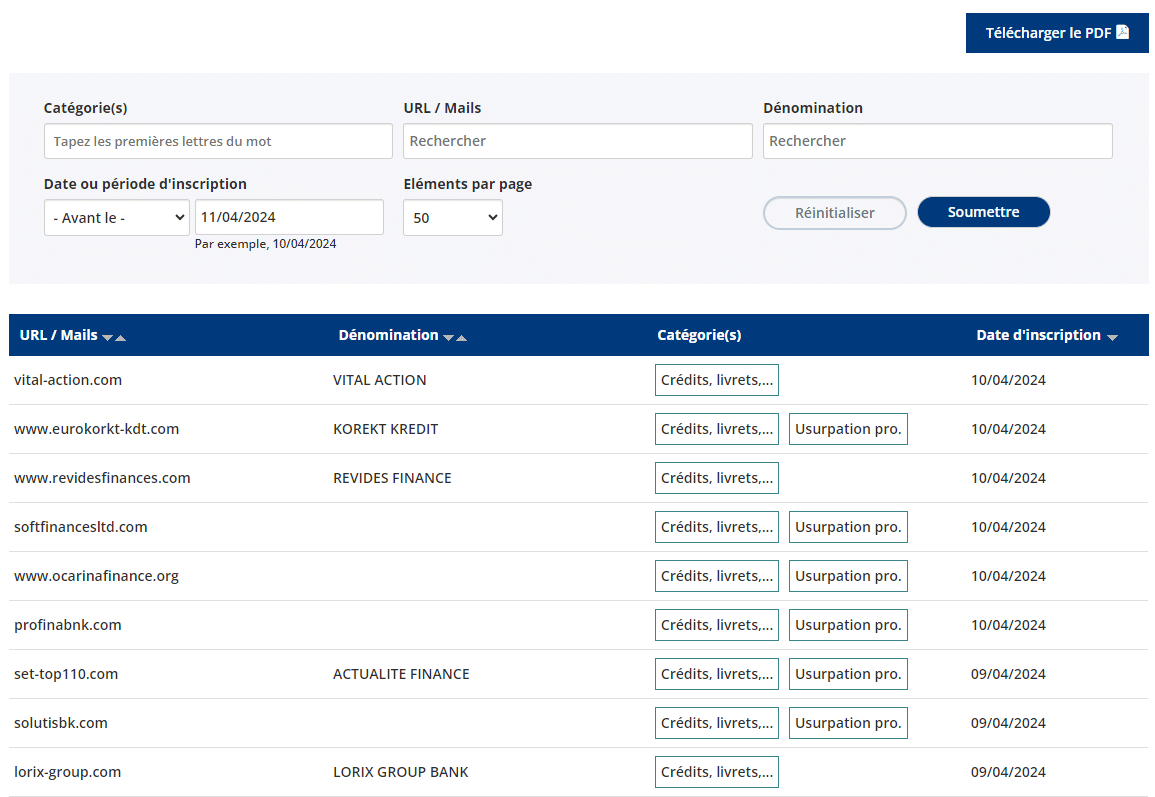Click 'Usurpation pro.' tag for solutisbk.com

[x=848, y=723]
